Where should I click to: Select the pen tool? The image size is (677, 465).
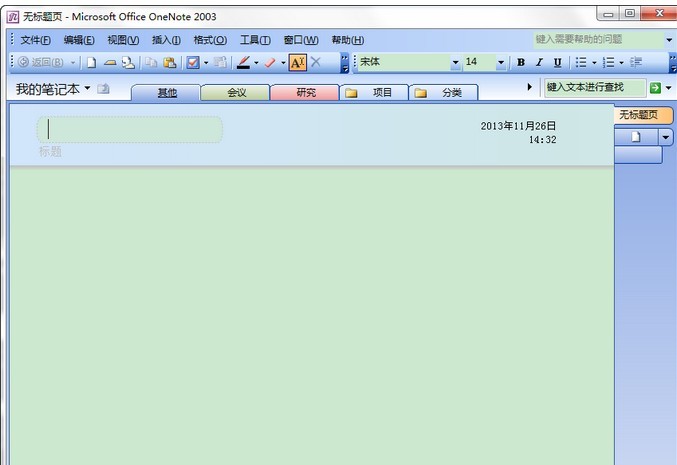pyautogui.click(x=244, y=63)
